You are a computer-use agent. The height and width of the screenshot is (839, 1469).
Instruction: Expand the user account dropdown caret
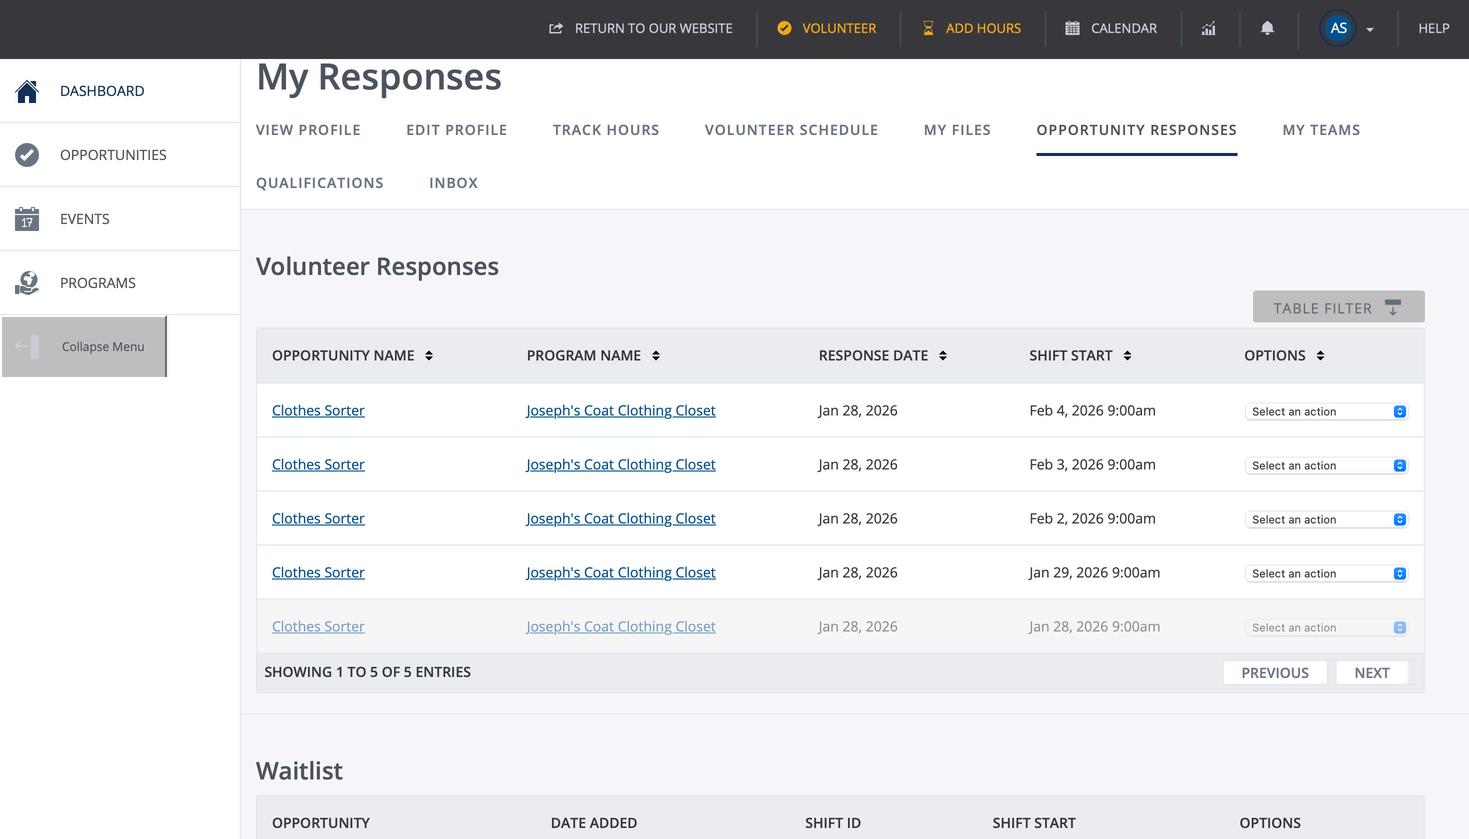1370,30
